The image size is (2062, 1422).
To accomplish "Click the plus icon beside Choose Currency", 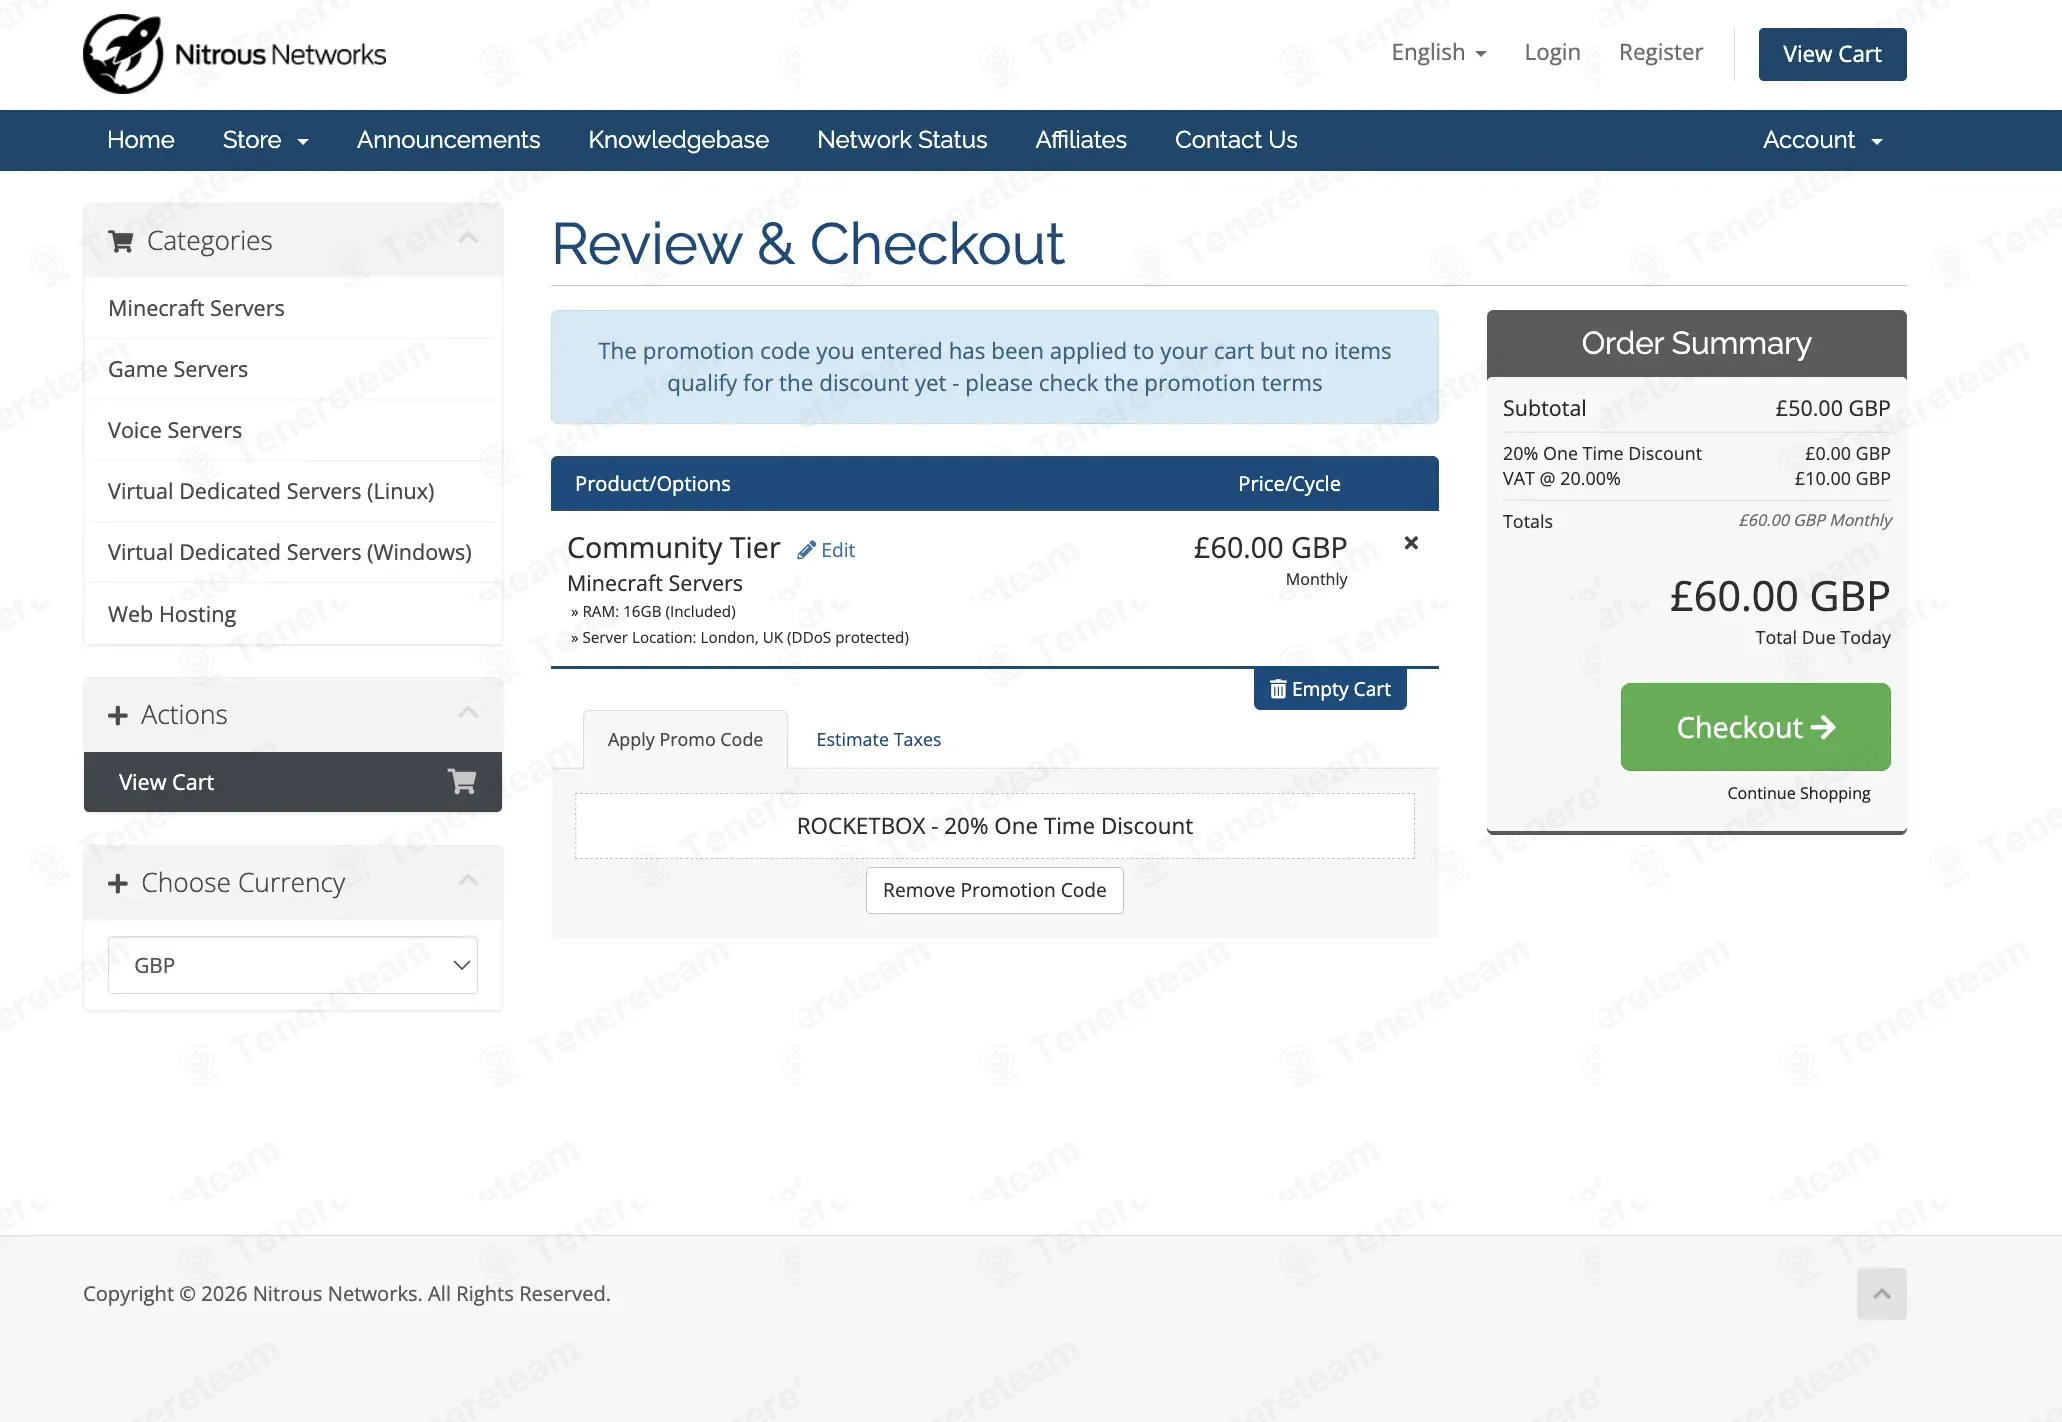I will point(118,883).
